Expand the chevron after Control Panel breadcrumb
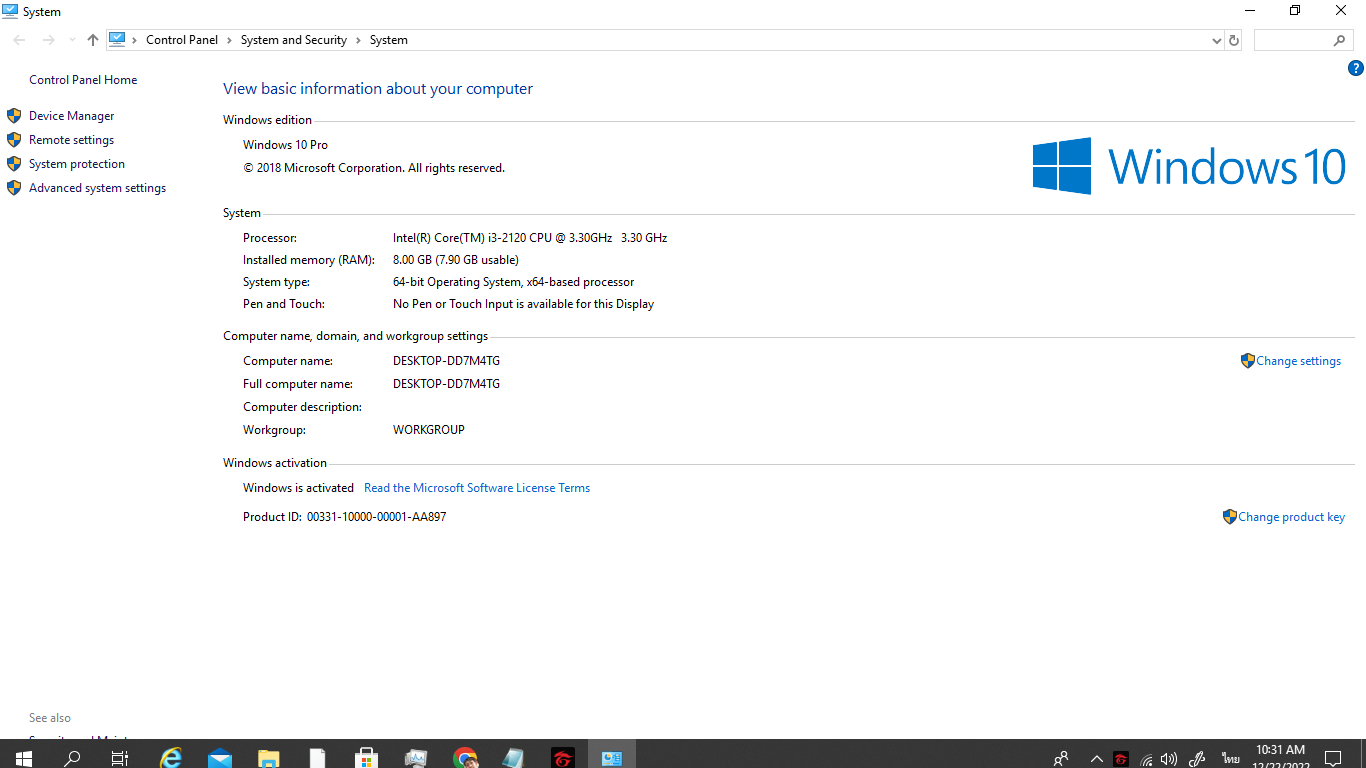 tap(229, 40)
